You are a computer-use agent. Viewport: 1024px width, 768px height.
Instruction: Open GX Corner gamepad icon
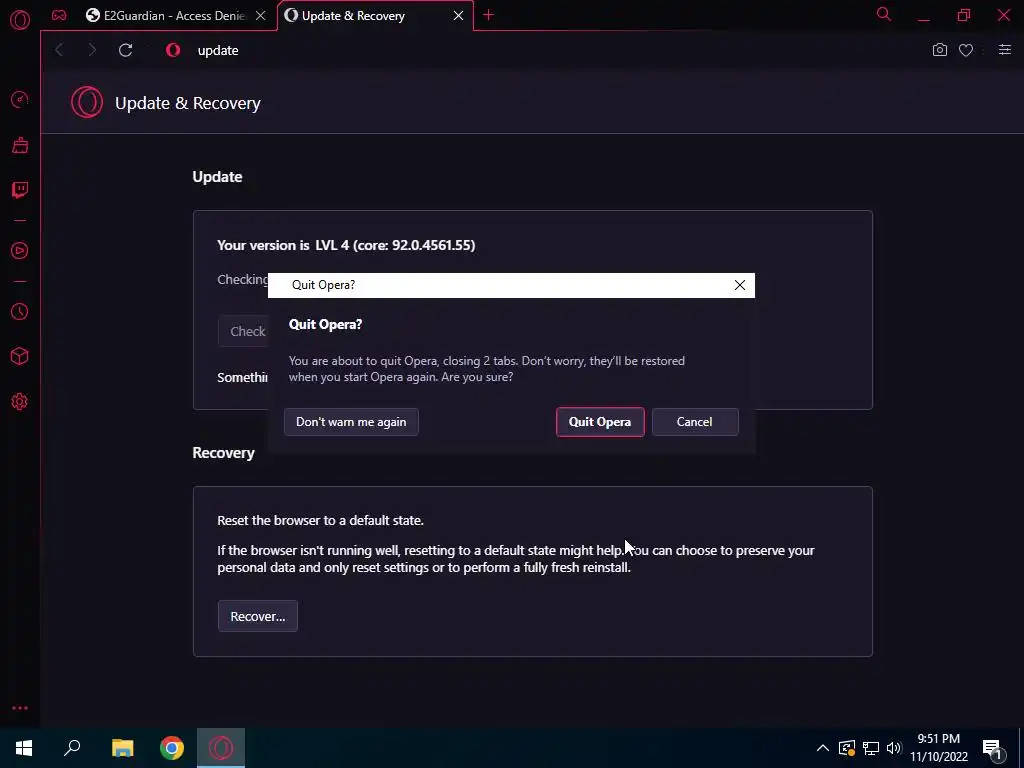[x=59, y=15]
